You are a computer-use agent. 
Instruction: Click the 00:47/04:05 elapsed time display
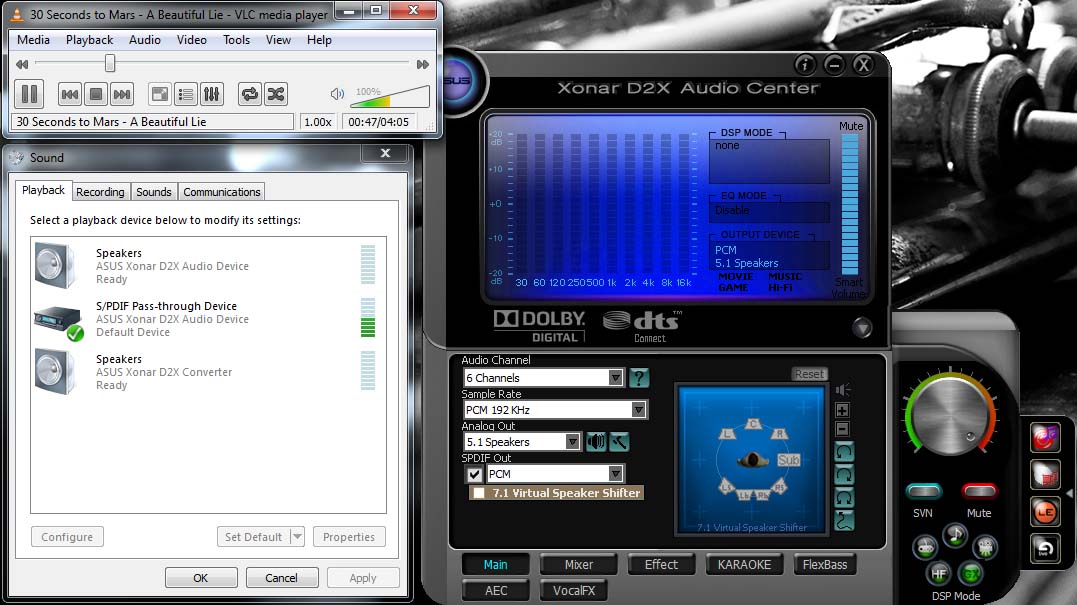[378, 122]
